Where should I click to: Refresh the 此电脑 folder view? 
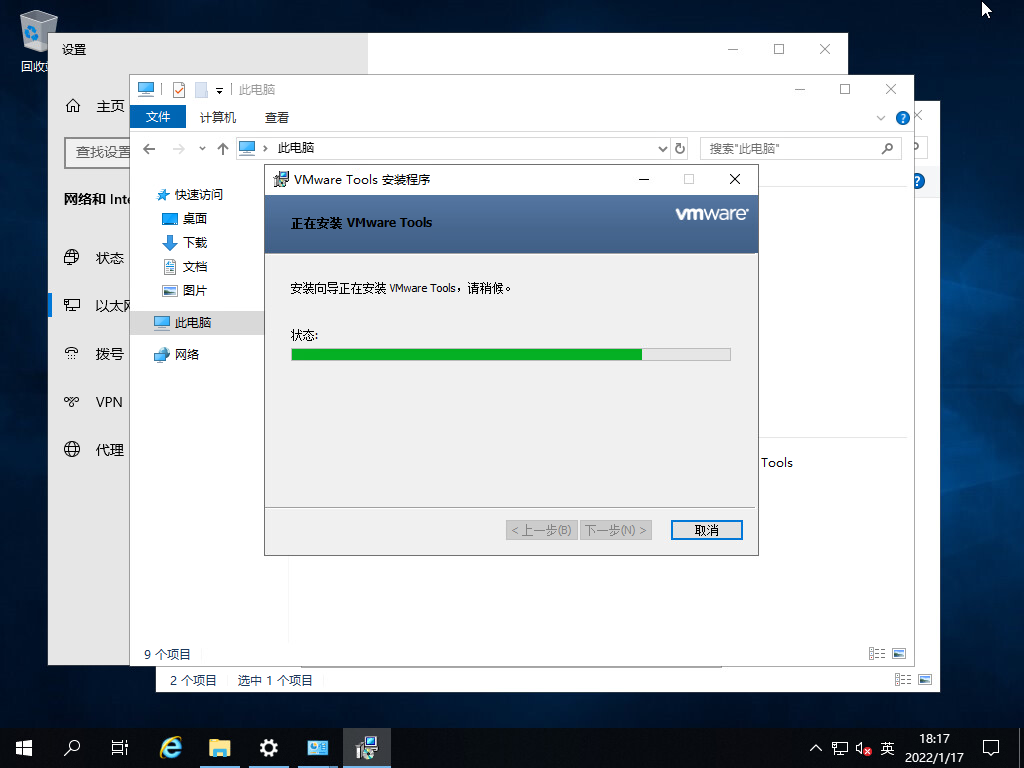(680, 149)
